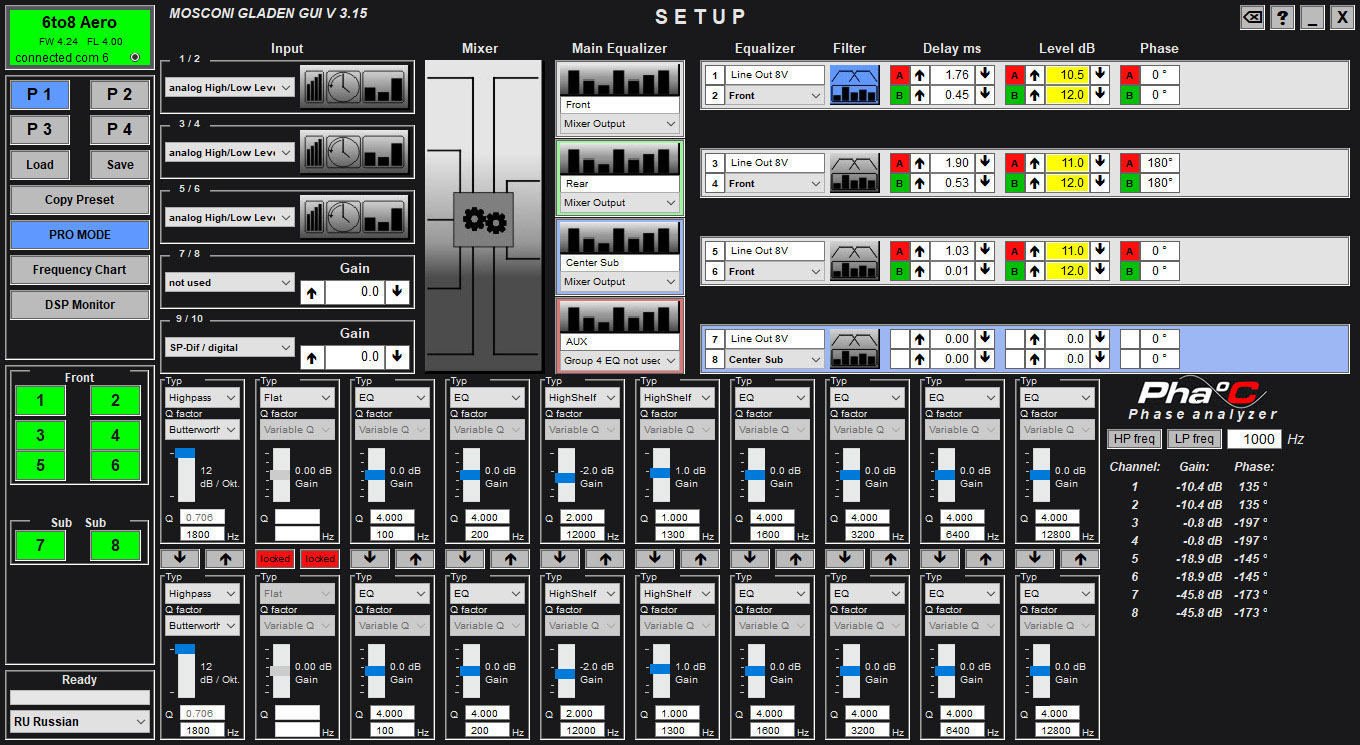Select preset P 3

(x=40, y=130)
